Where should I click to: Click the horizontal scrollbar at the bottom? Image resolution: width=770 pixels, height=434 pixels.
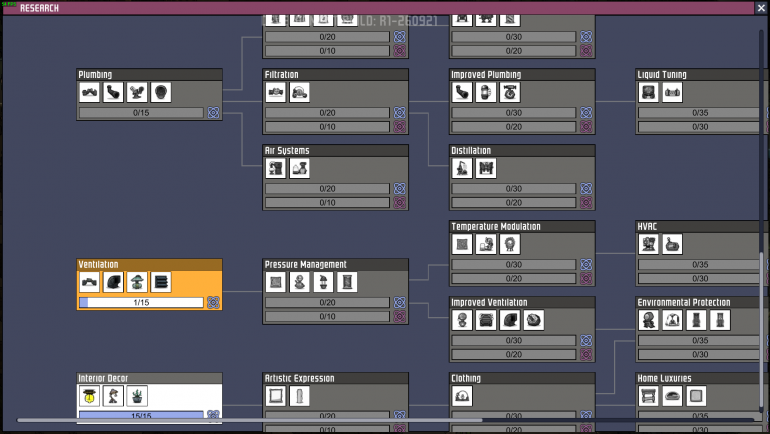[249, 420]
